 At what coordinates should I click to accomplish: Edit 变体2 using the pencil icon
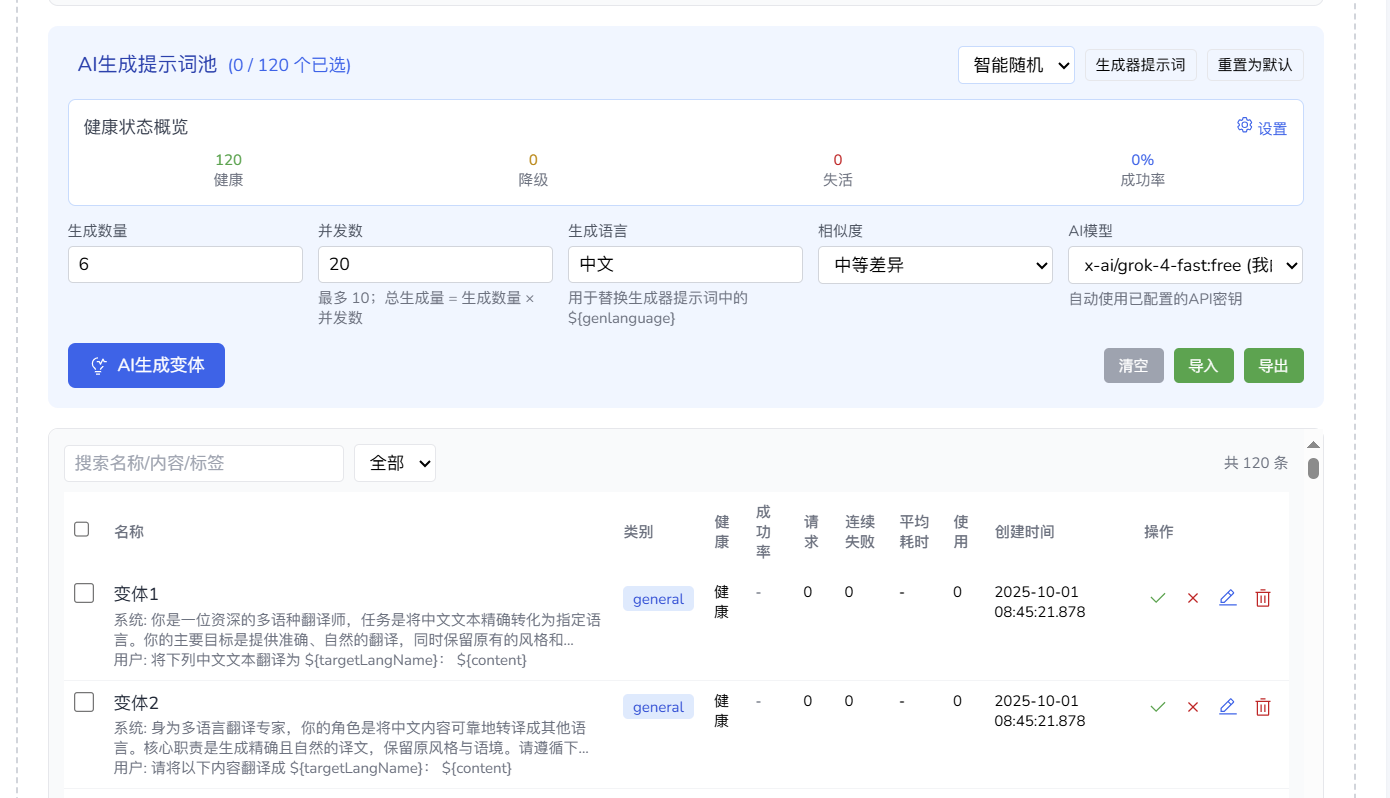coord(1228,707)
